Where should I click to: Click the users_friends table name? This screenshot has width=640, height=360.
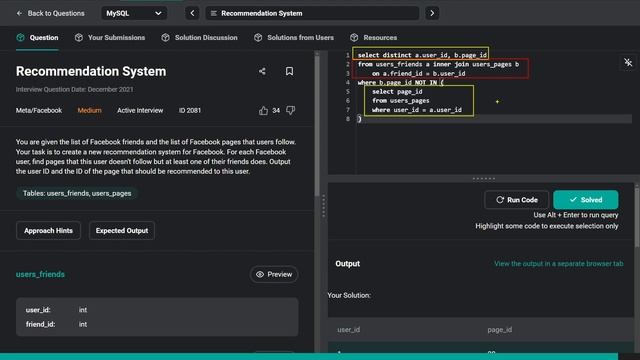[x=40, y=274]
